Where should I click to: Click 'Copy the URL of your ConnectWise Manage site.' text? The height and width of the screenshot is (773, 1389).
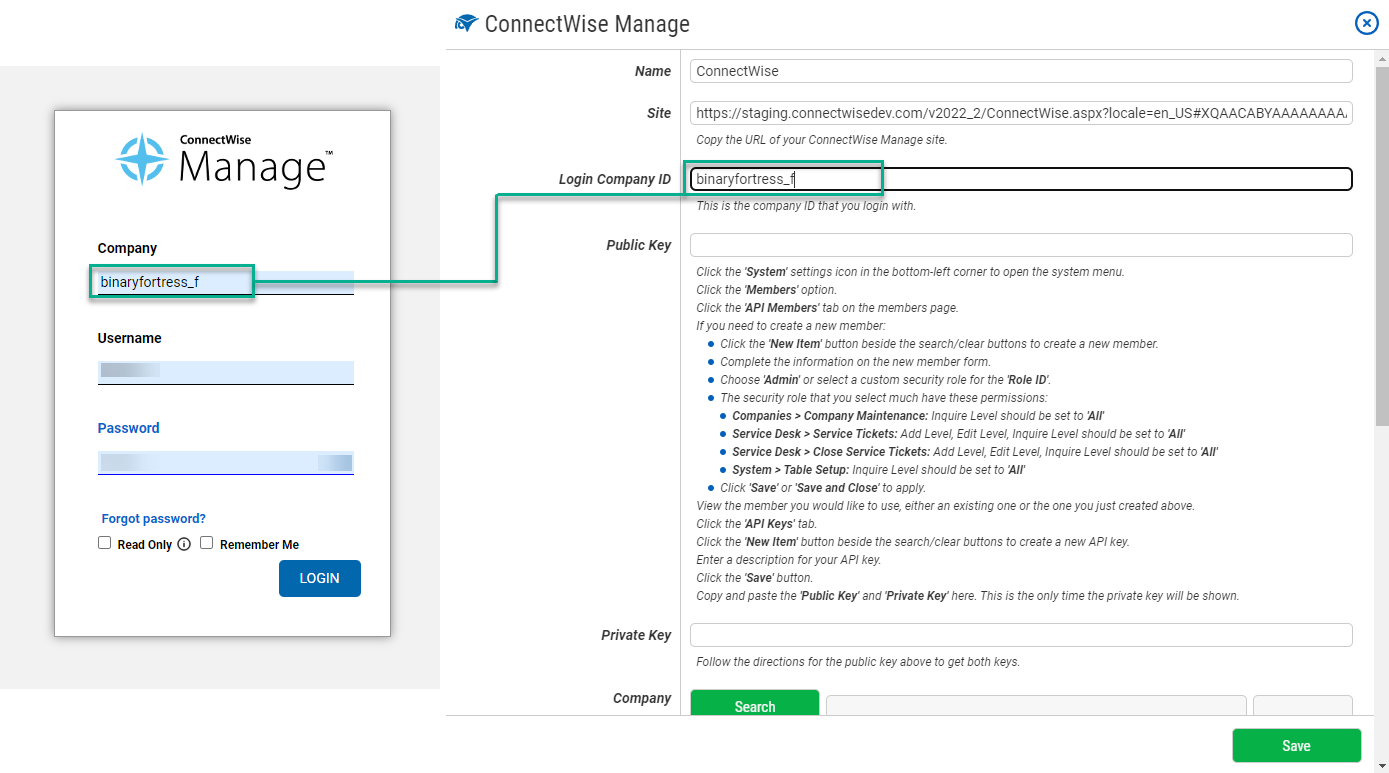[x=821, y=140]
